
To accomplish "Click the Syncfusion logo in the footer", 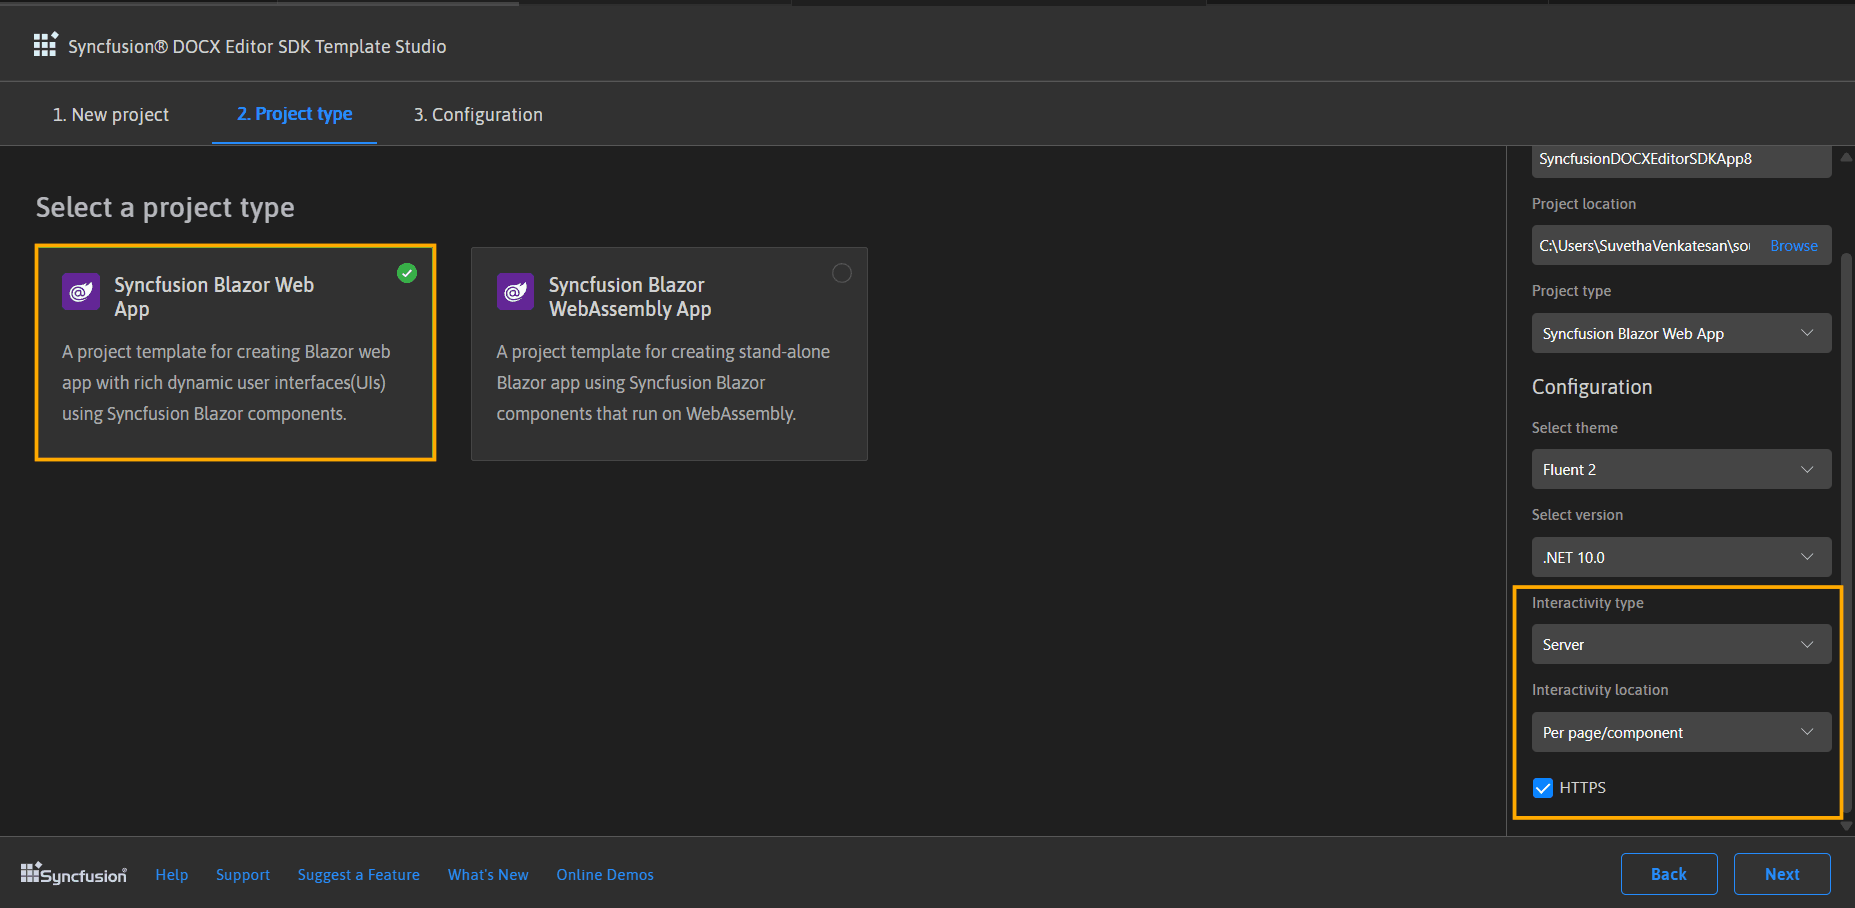I will click(73, 873).
